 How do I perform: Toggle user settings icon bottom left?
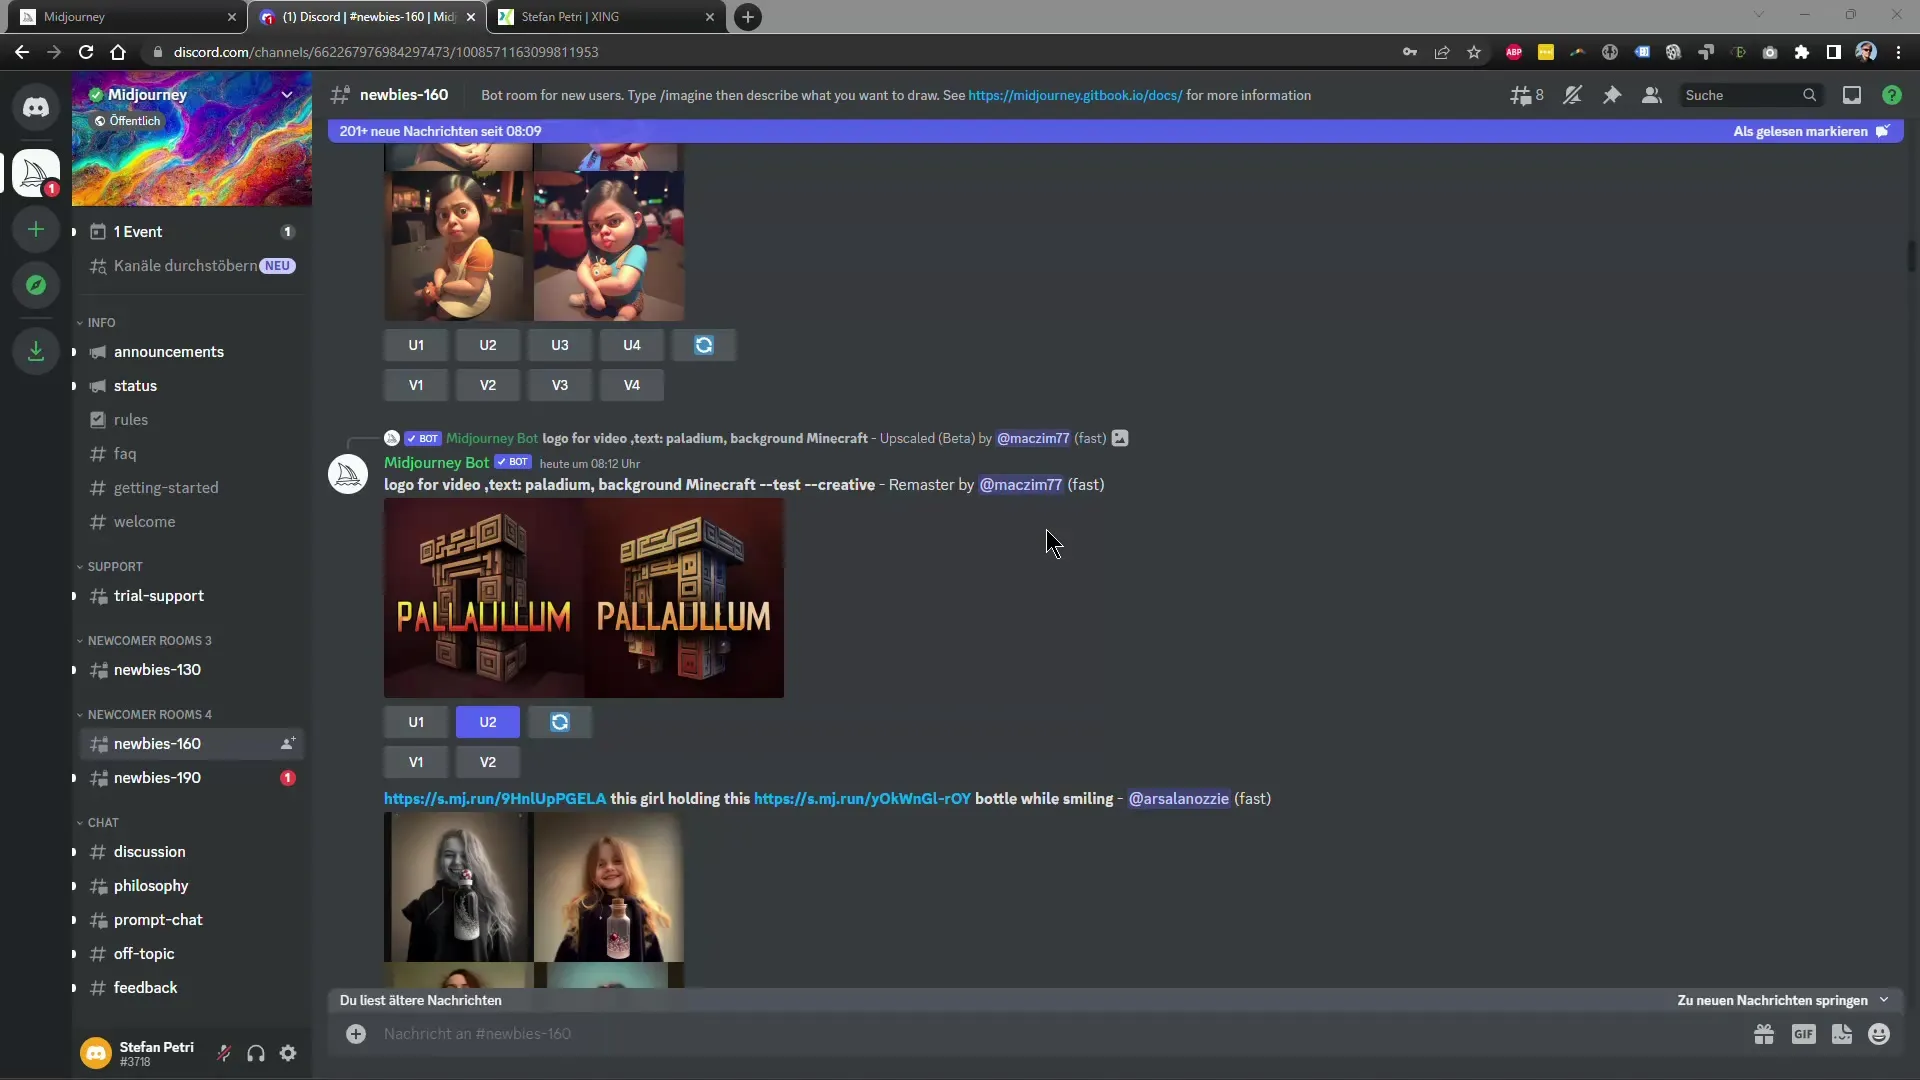289,1052
